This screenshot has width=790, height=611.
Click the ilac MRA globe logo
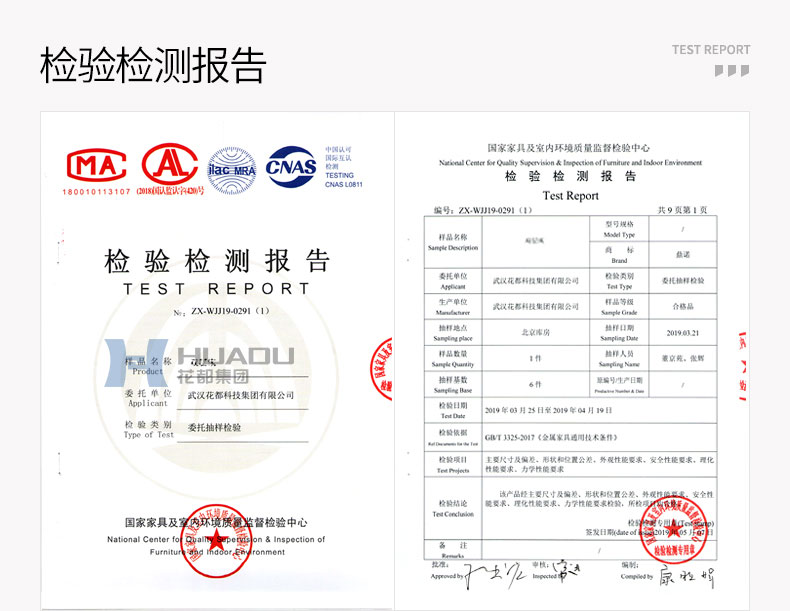(232, 171)
